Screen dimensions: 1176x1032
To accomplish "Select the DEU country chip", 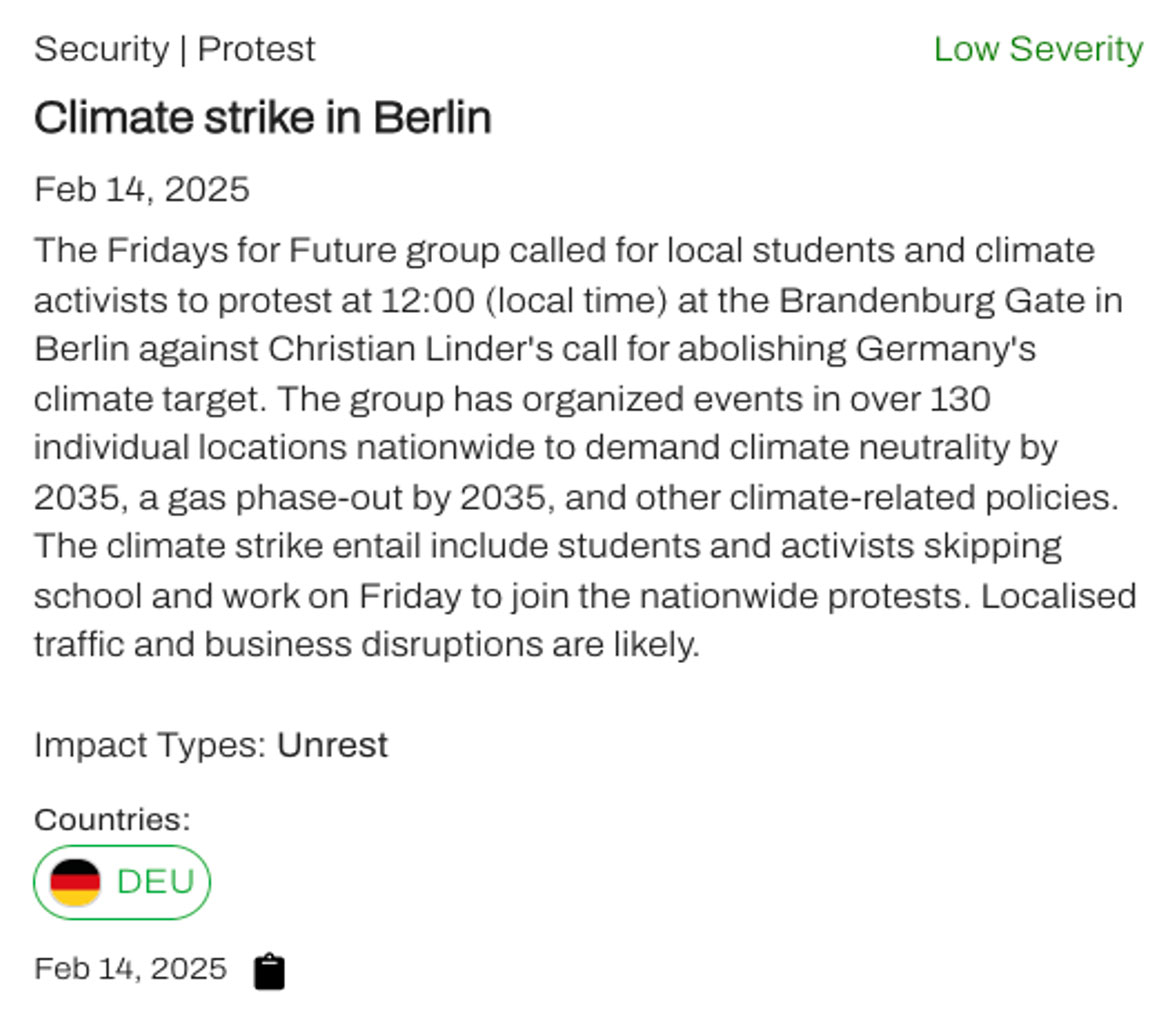I will point(122,882).
